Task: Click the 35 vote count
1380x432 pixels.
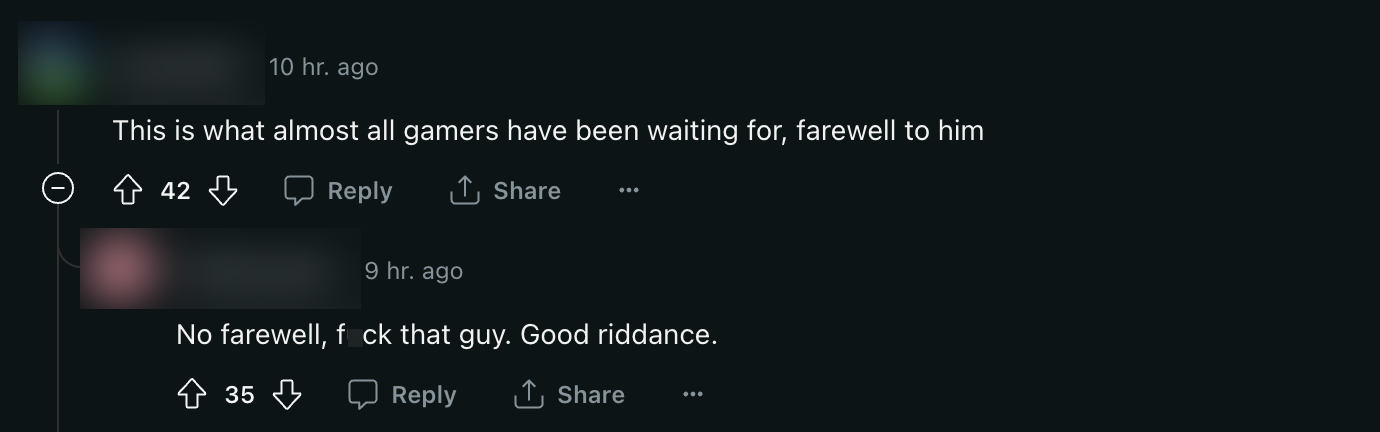Action: click(239, 395)
